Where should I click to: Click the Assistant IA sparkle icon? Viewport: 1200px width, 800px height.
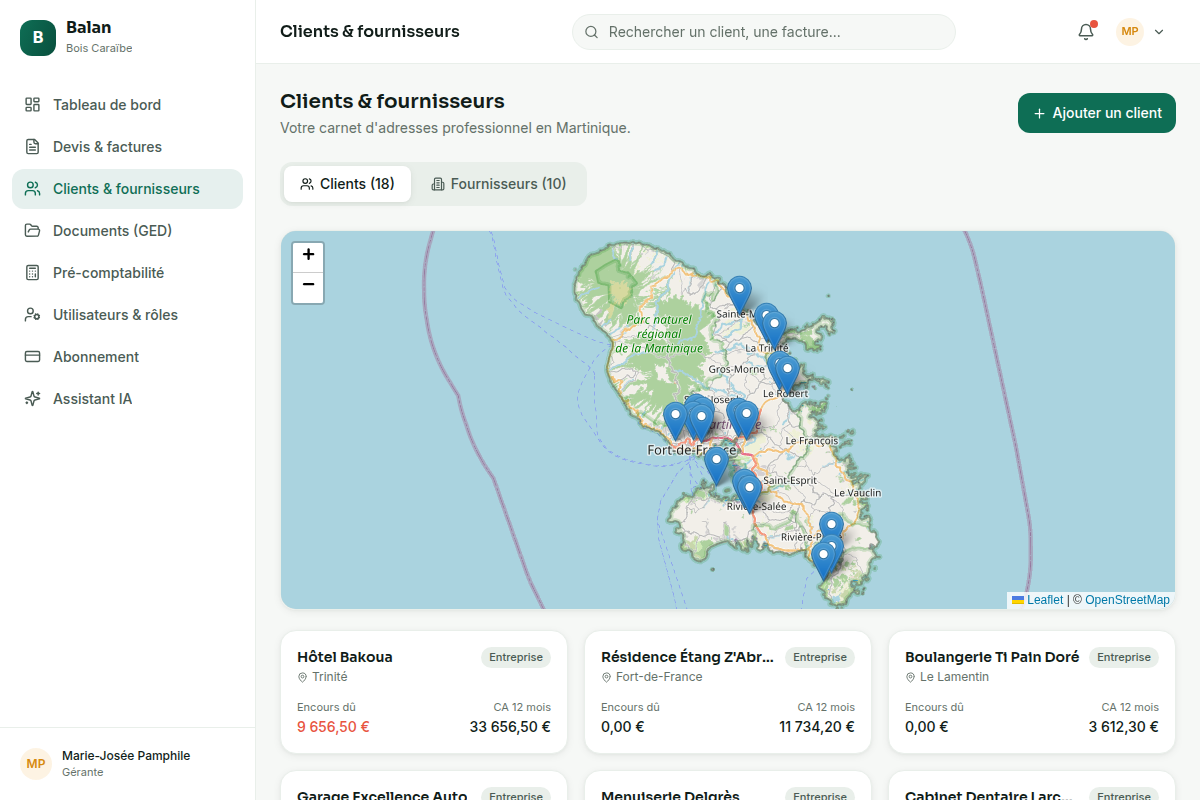point(33,399)
